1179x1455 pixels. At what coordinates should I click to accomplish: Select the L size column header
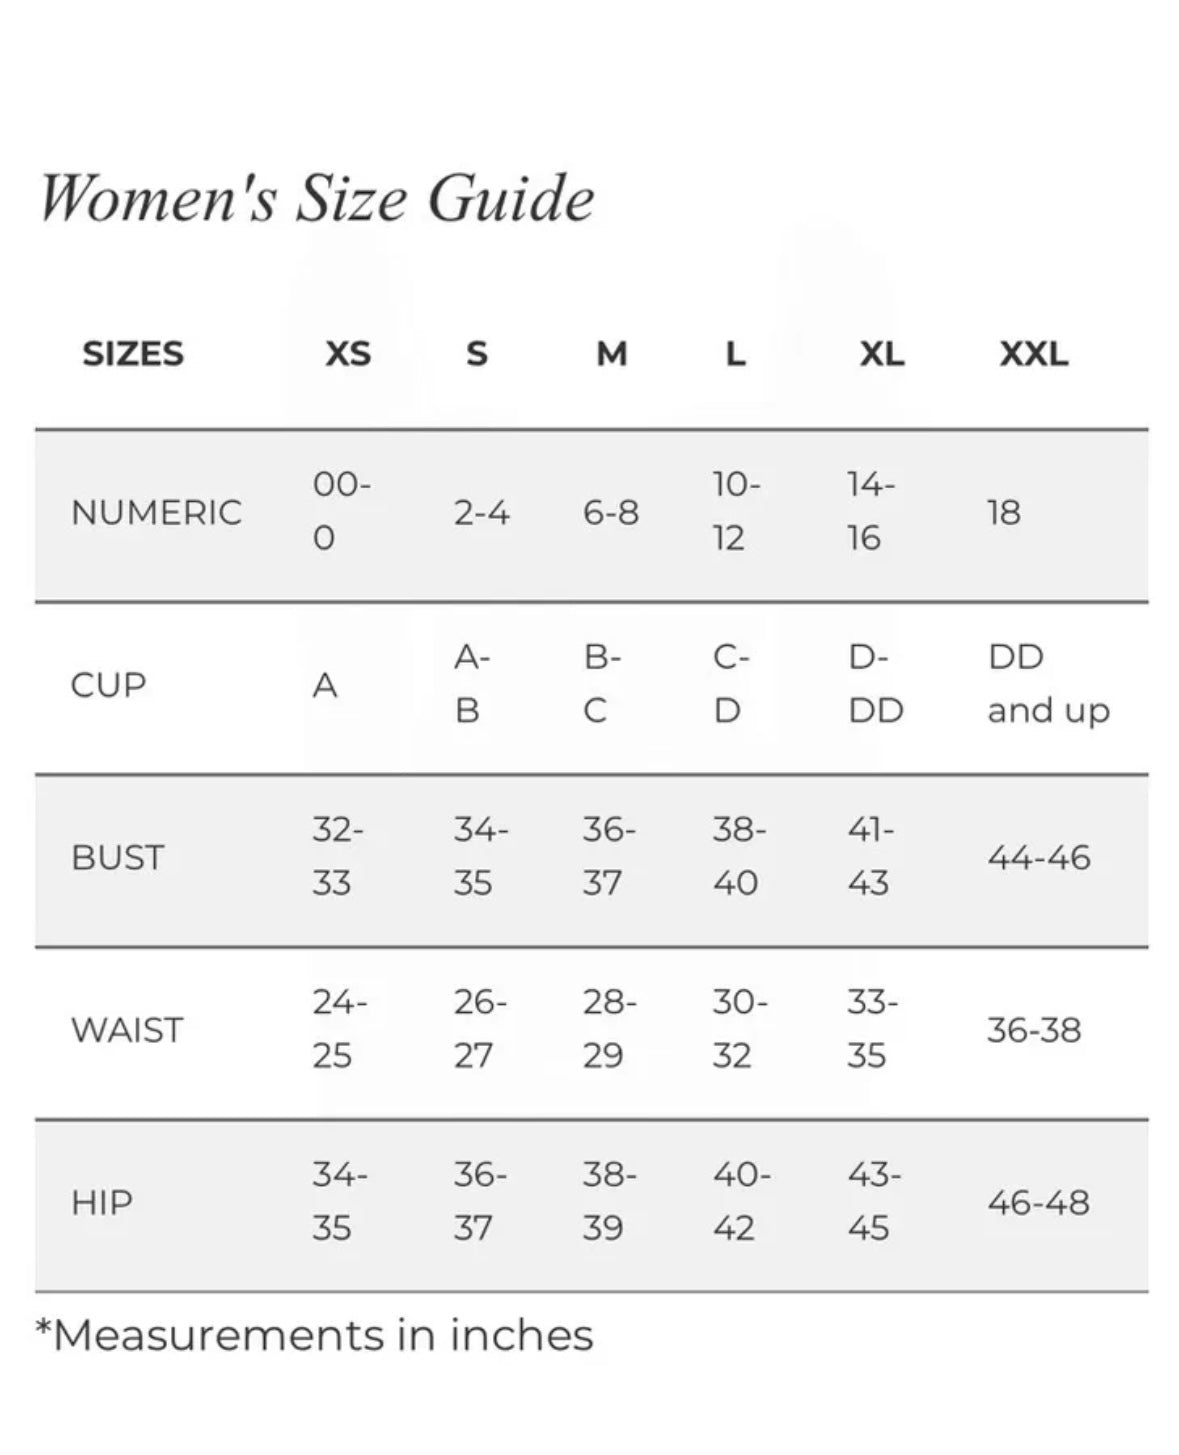pos(735,353)
